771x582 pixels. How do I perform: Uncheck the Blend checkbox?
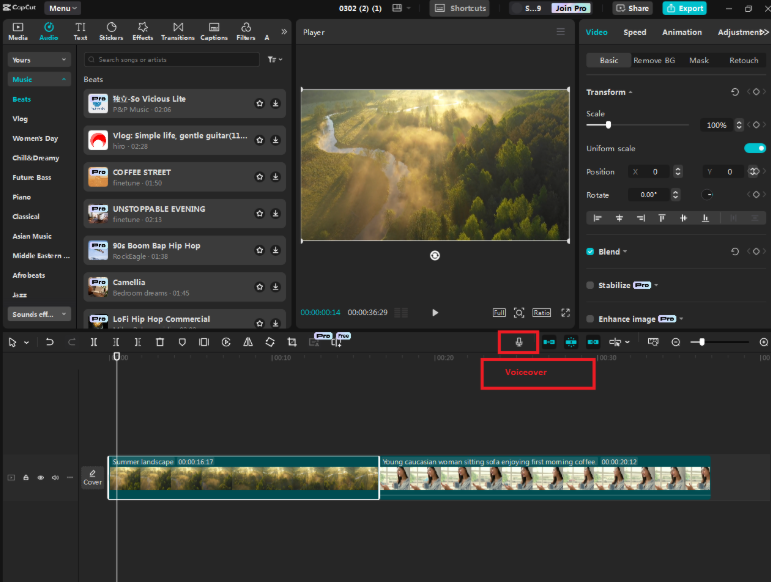pos(590,252)
